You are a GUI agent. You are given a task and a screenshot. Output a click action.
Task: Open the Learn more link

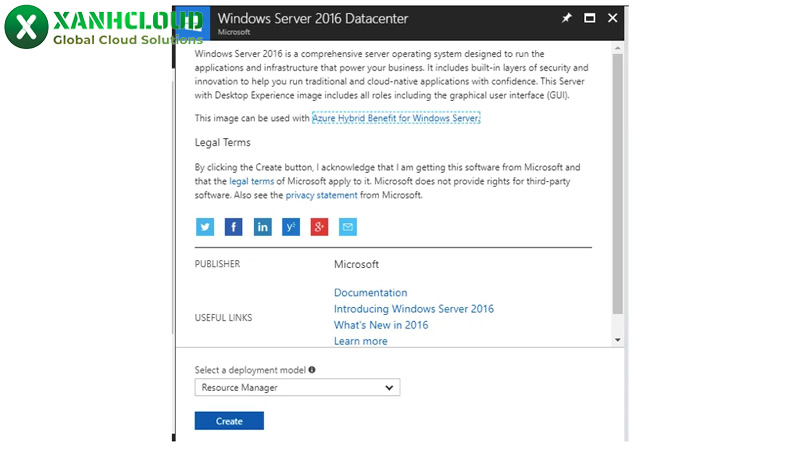pos(360,341)
